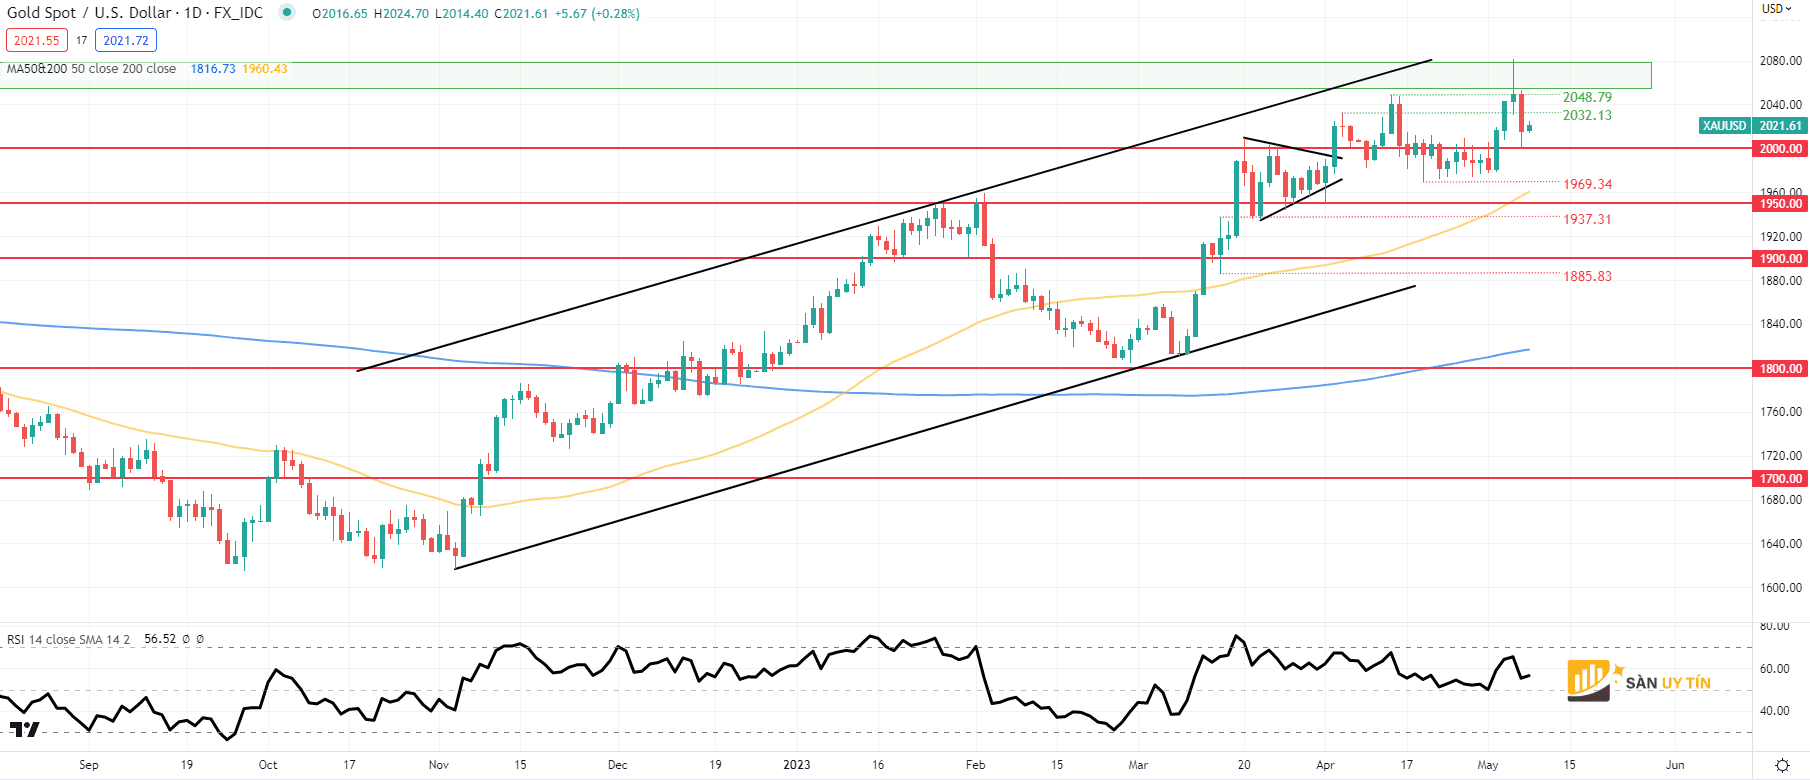The height and width of the screenshot is (780, 1810).
Task: Select the 1700.00 horizontal line label
Action: [1781, 479]
